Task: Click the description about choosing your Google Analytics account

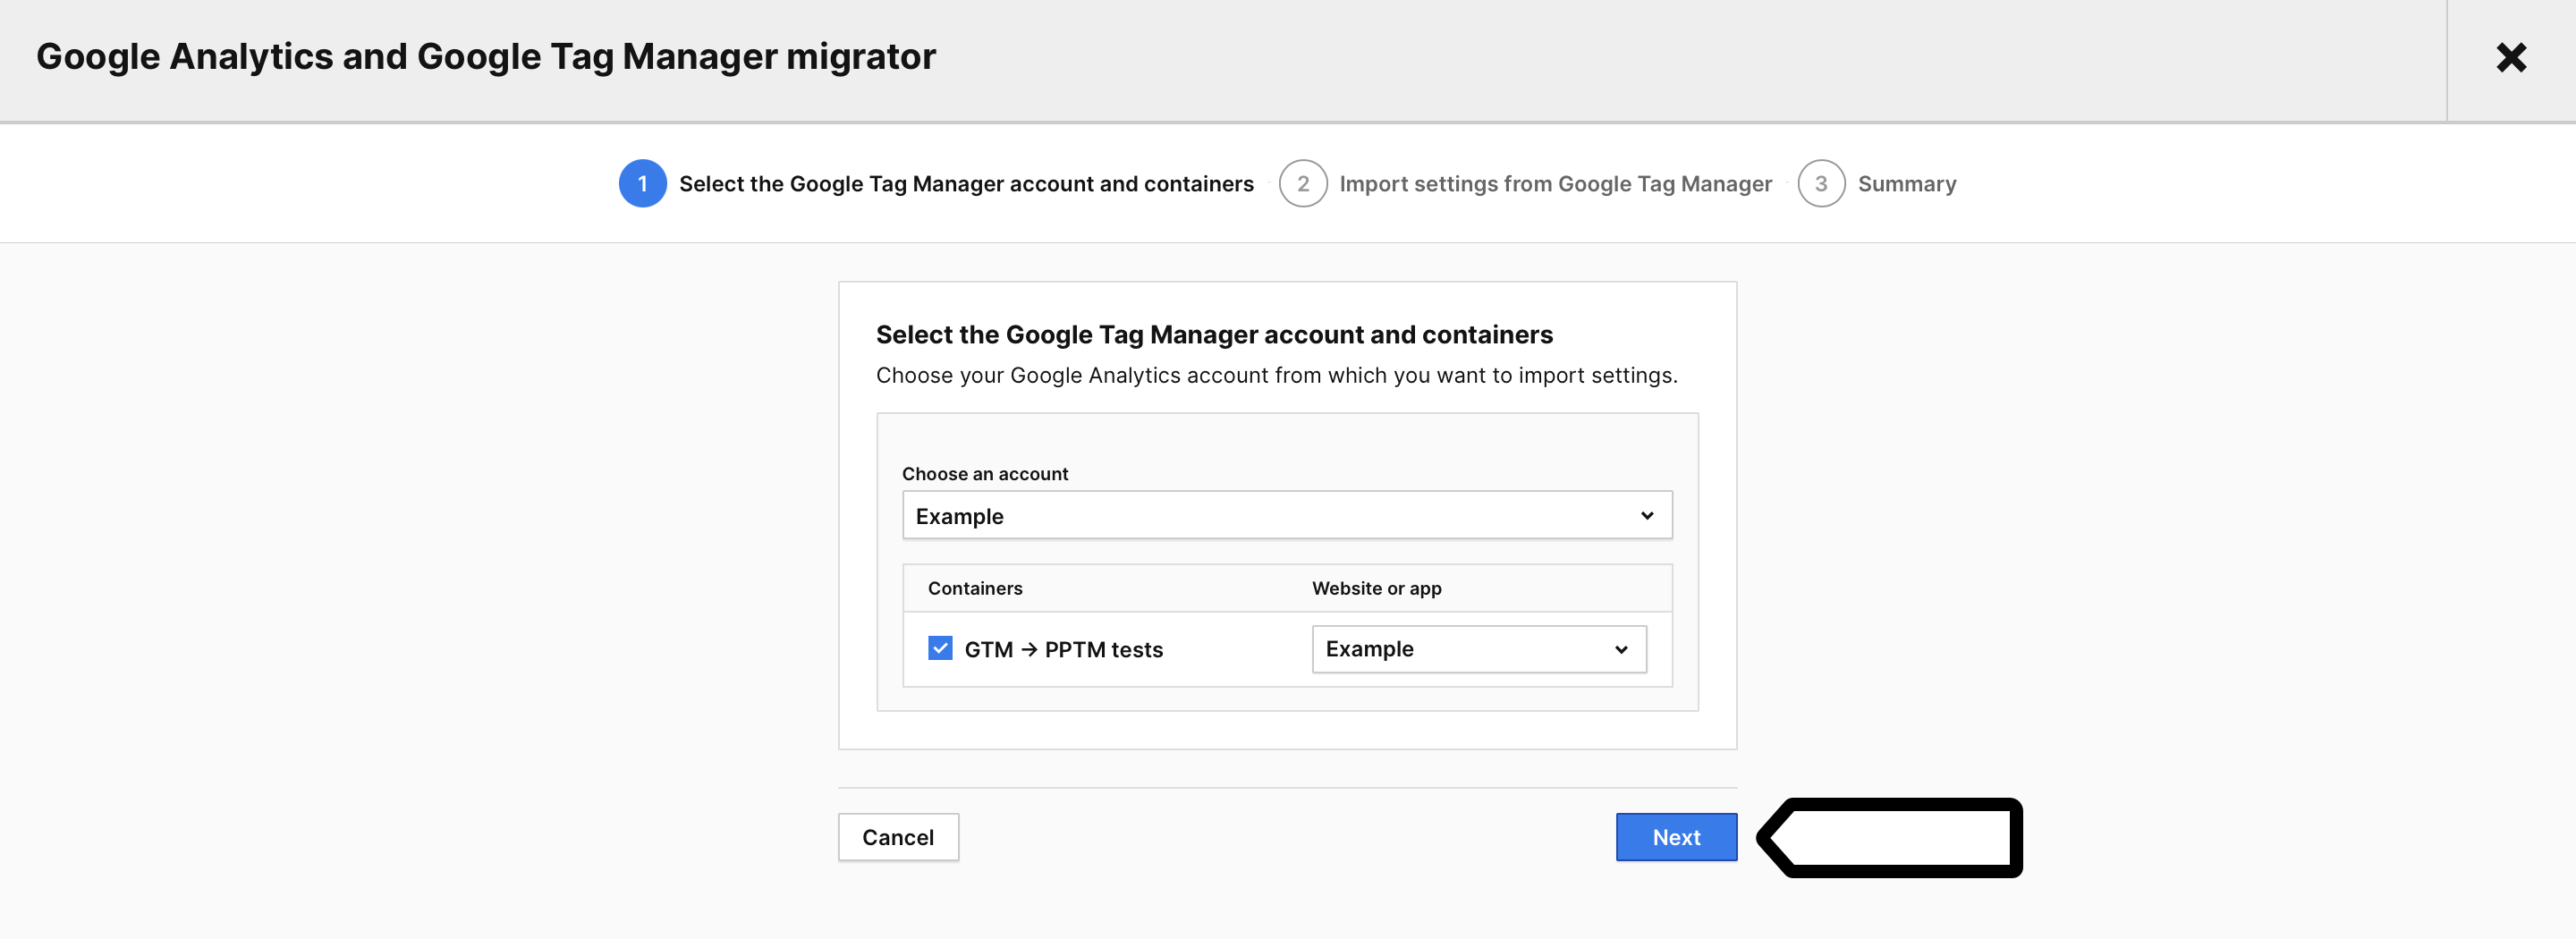Action: pyautogui.click(x=1277, y=376)
